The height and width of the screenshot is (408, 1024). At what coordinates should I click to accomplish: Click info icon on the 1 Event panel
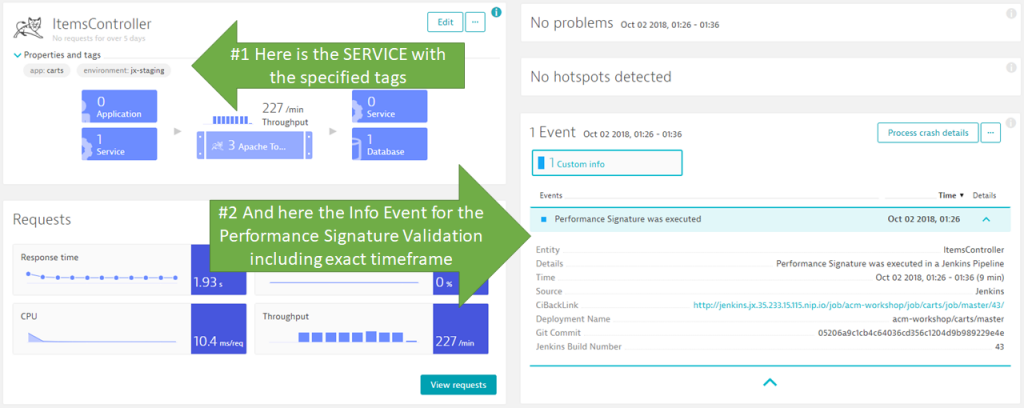(x=1010, y=122)
